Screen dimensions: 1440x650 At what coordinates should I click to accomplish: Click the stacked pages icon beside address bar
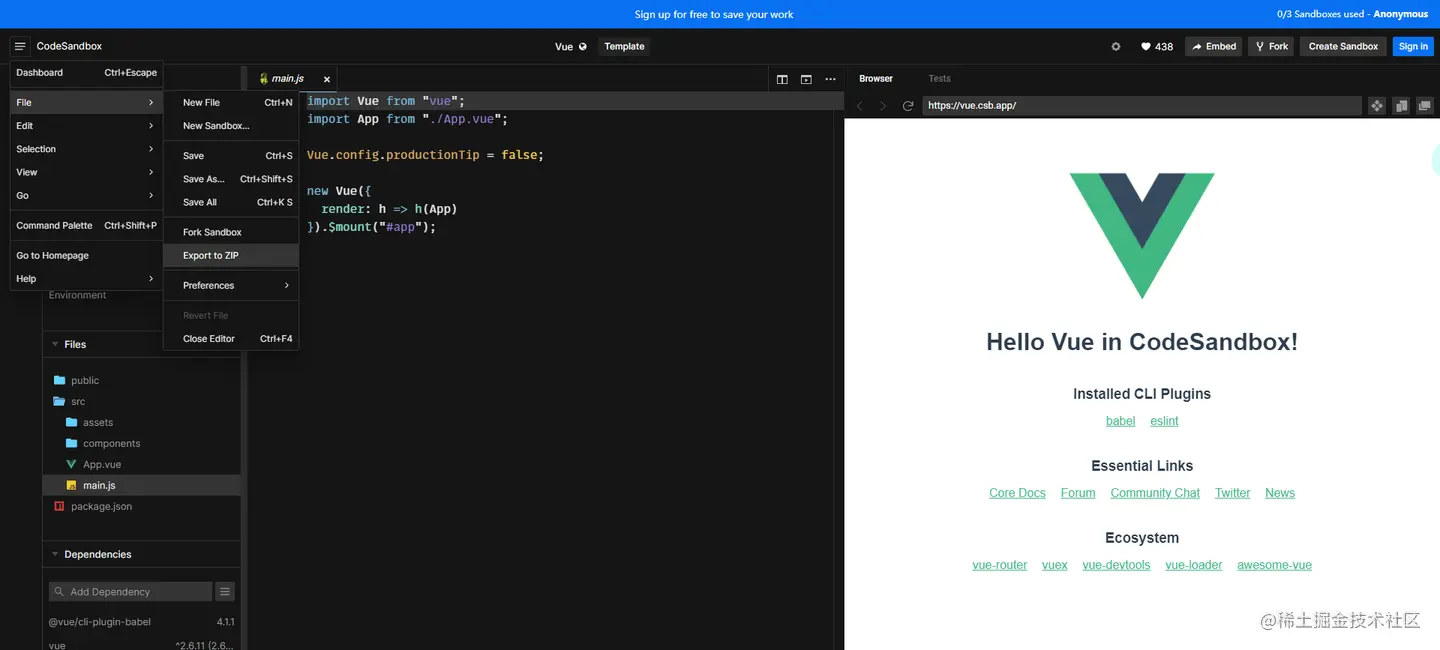pyautogui.click(x=1401, y=105)
